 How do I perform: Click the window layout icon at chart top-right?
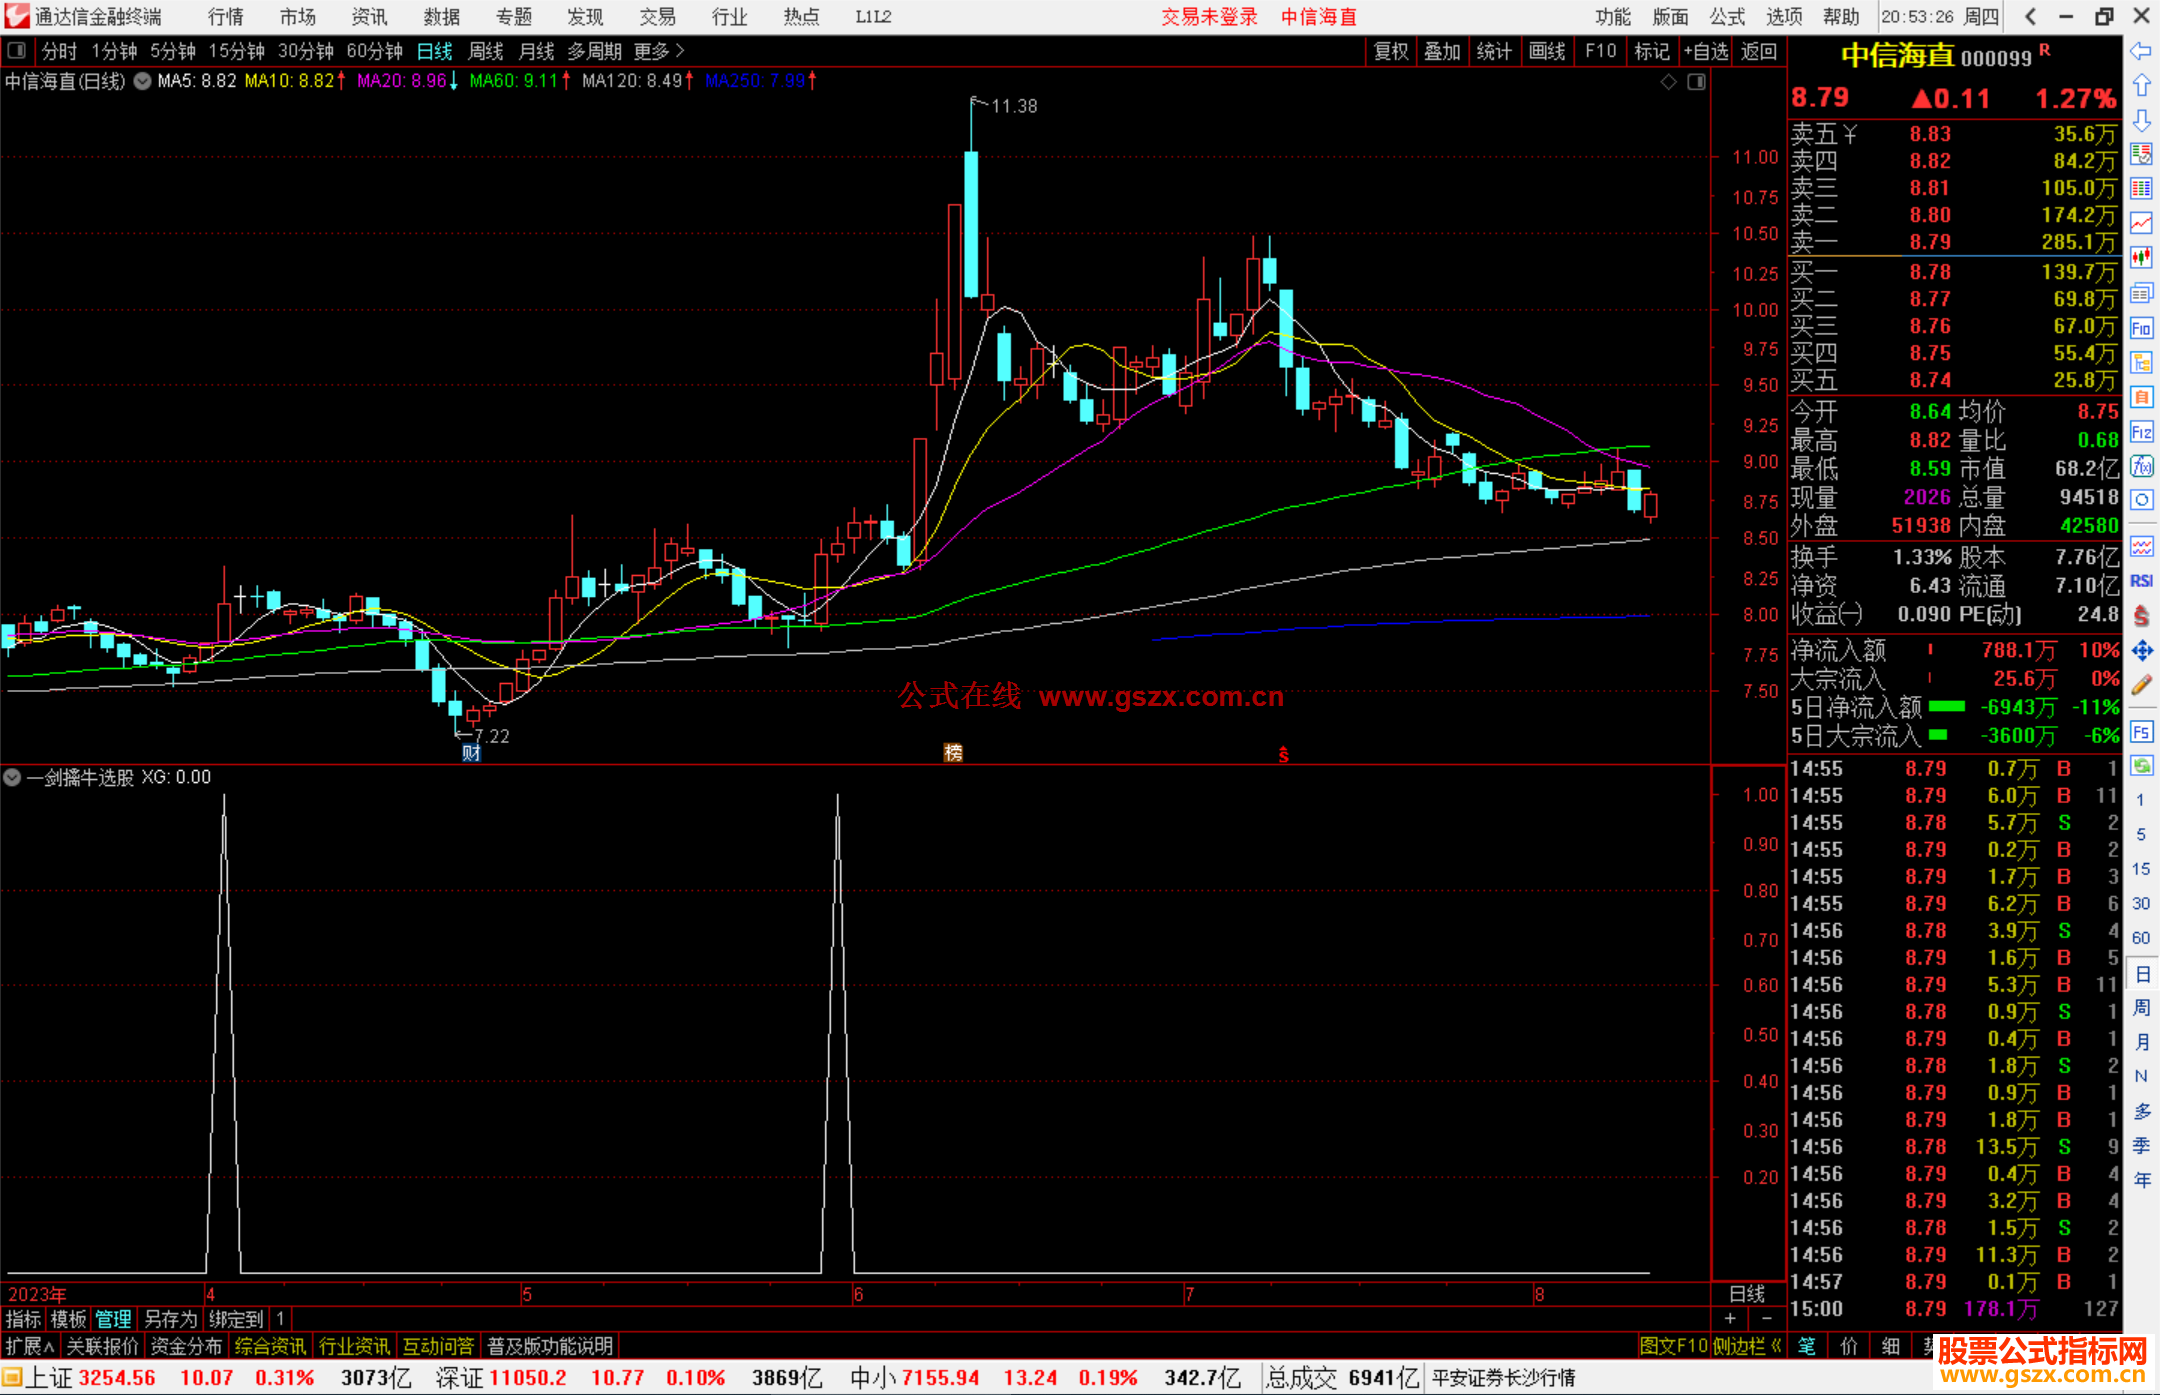(x=1696, y=82)
